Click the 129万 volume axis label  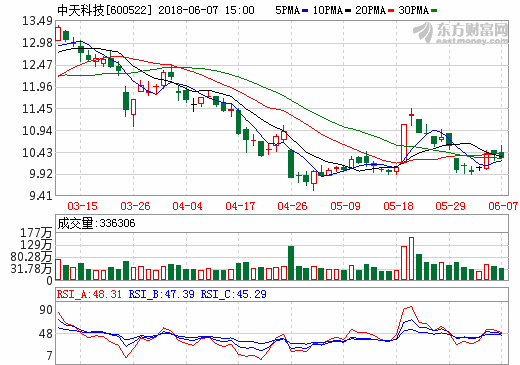tap(36, 245)
